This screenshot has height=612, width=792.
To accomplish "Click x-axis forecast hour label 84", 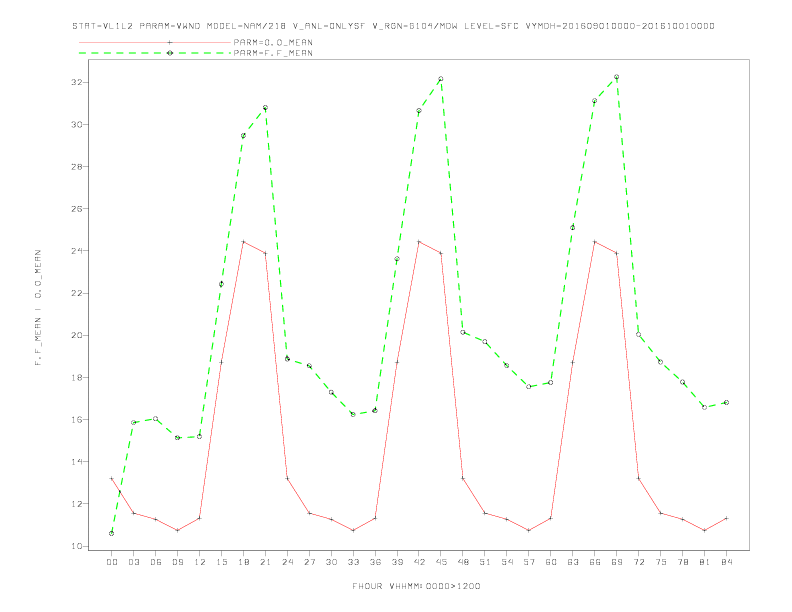I will pos(727,562).
